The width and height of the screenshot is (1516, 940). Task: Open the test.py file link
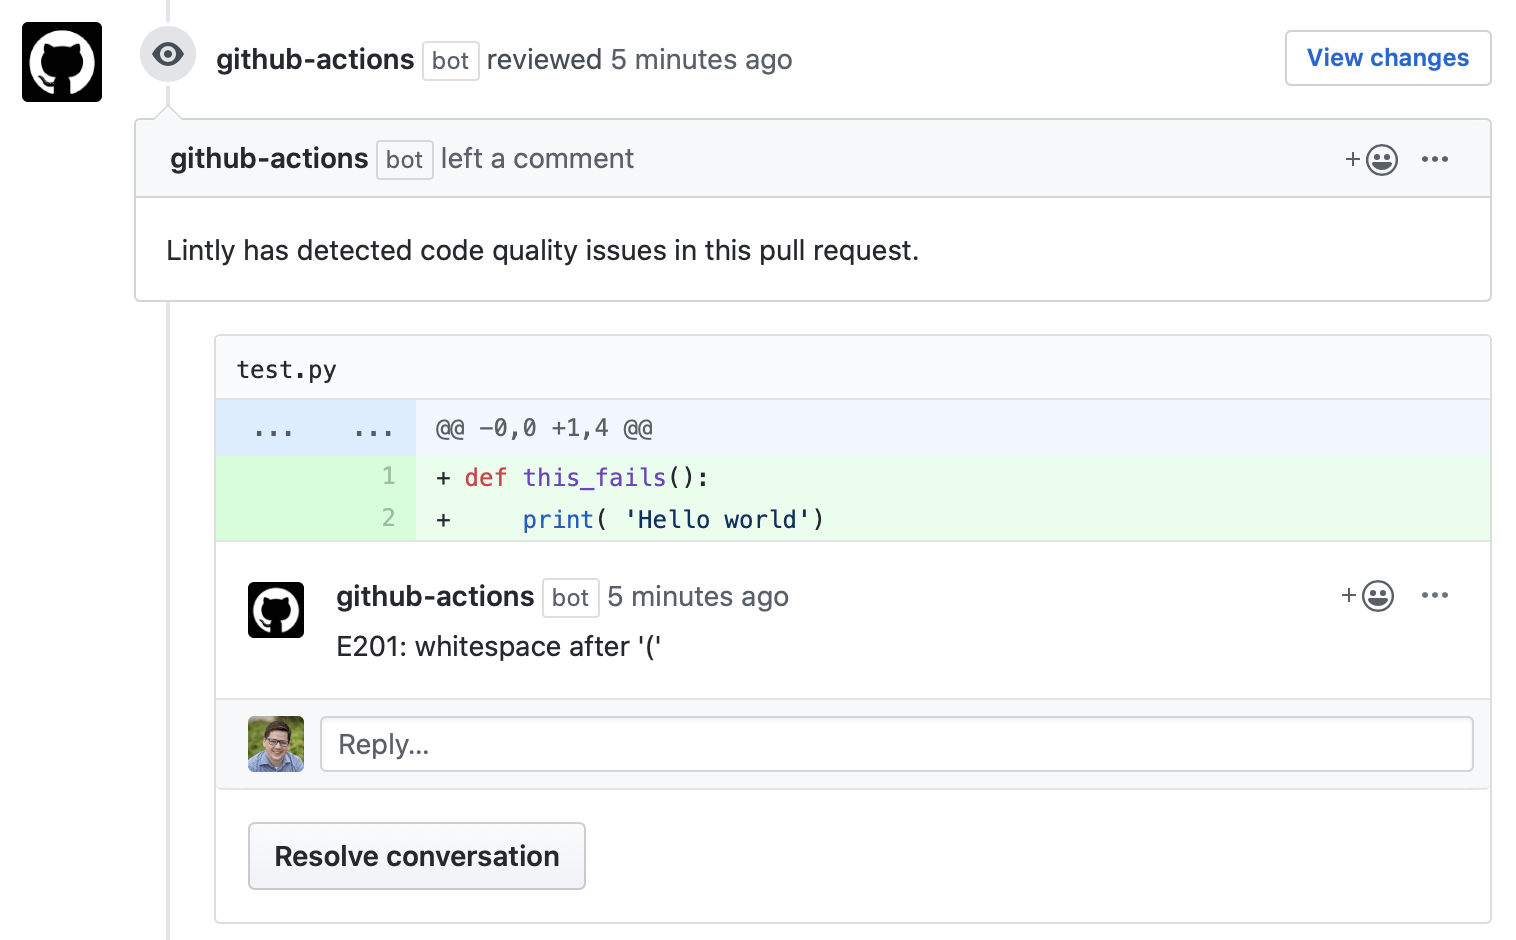(x=286, y=370)
